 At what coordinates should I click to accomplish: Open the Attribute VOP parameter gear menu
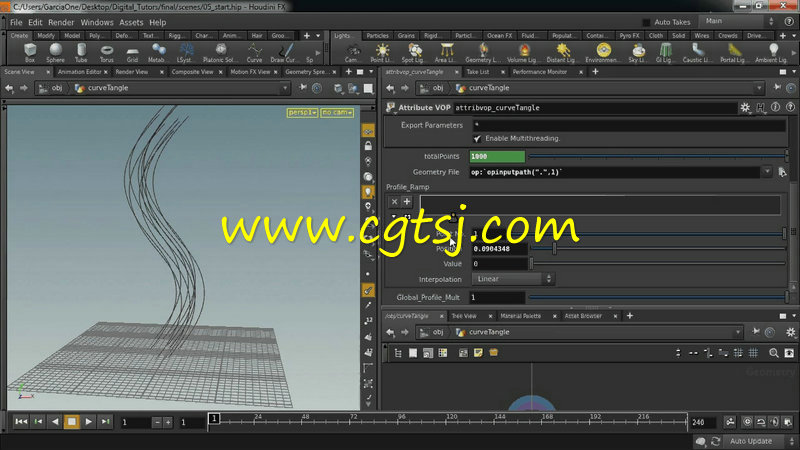(x=745, y=107)
